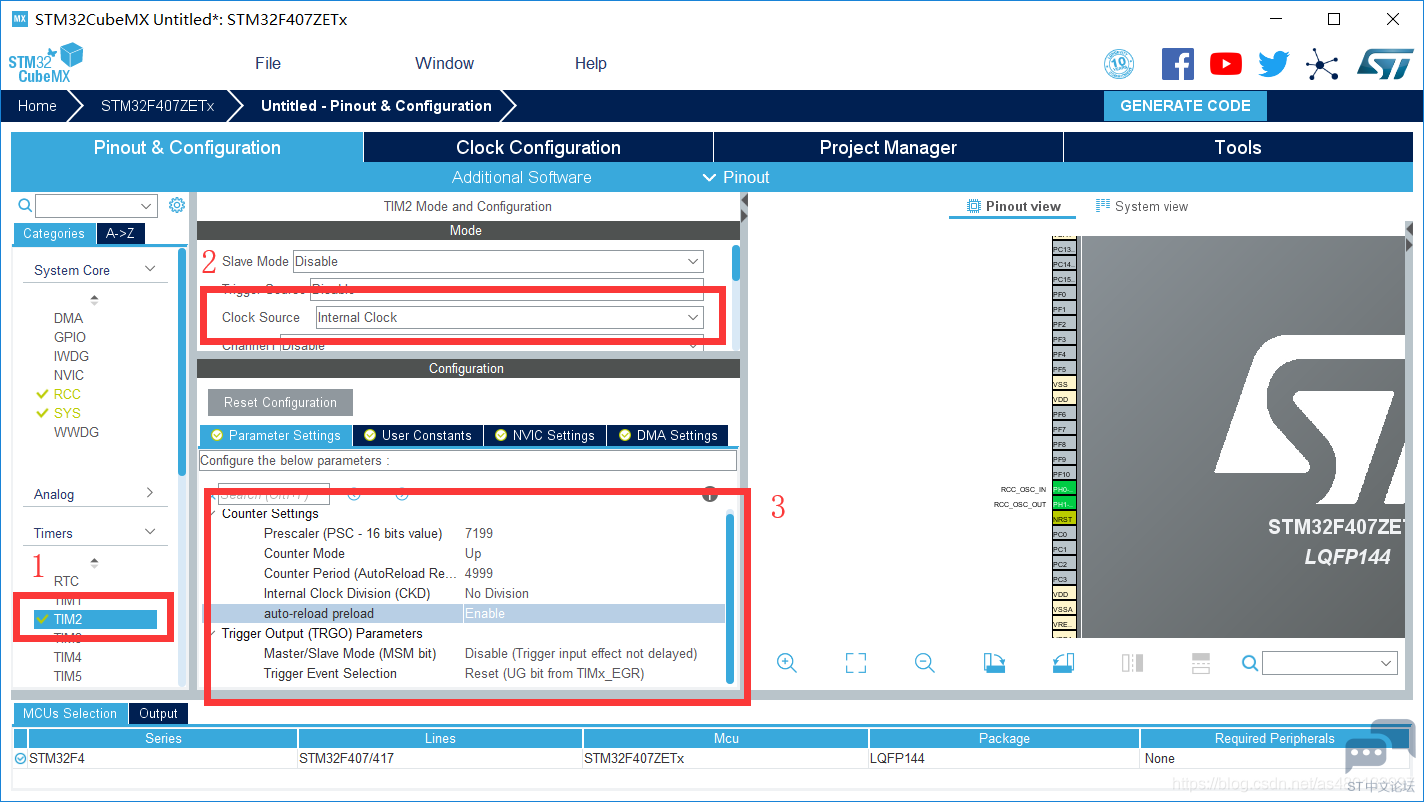
Task: Click the green RCC_OSC_IN pin
Action: [1062, 489]
